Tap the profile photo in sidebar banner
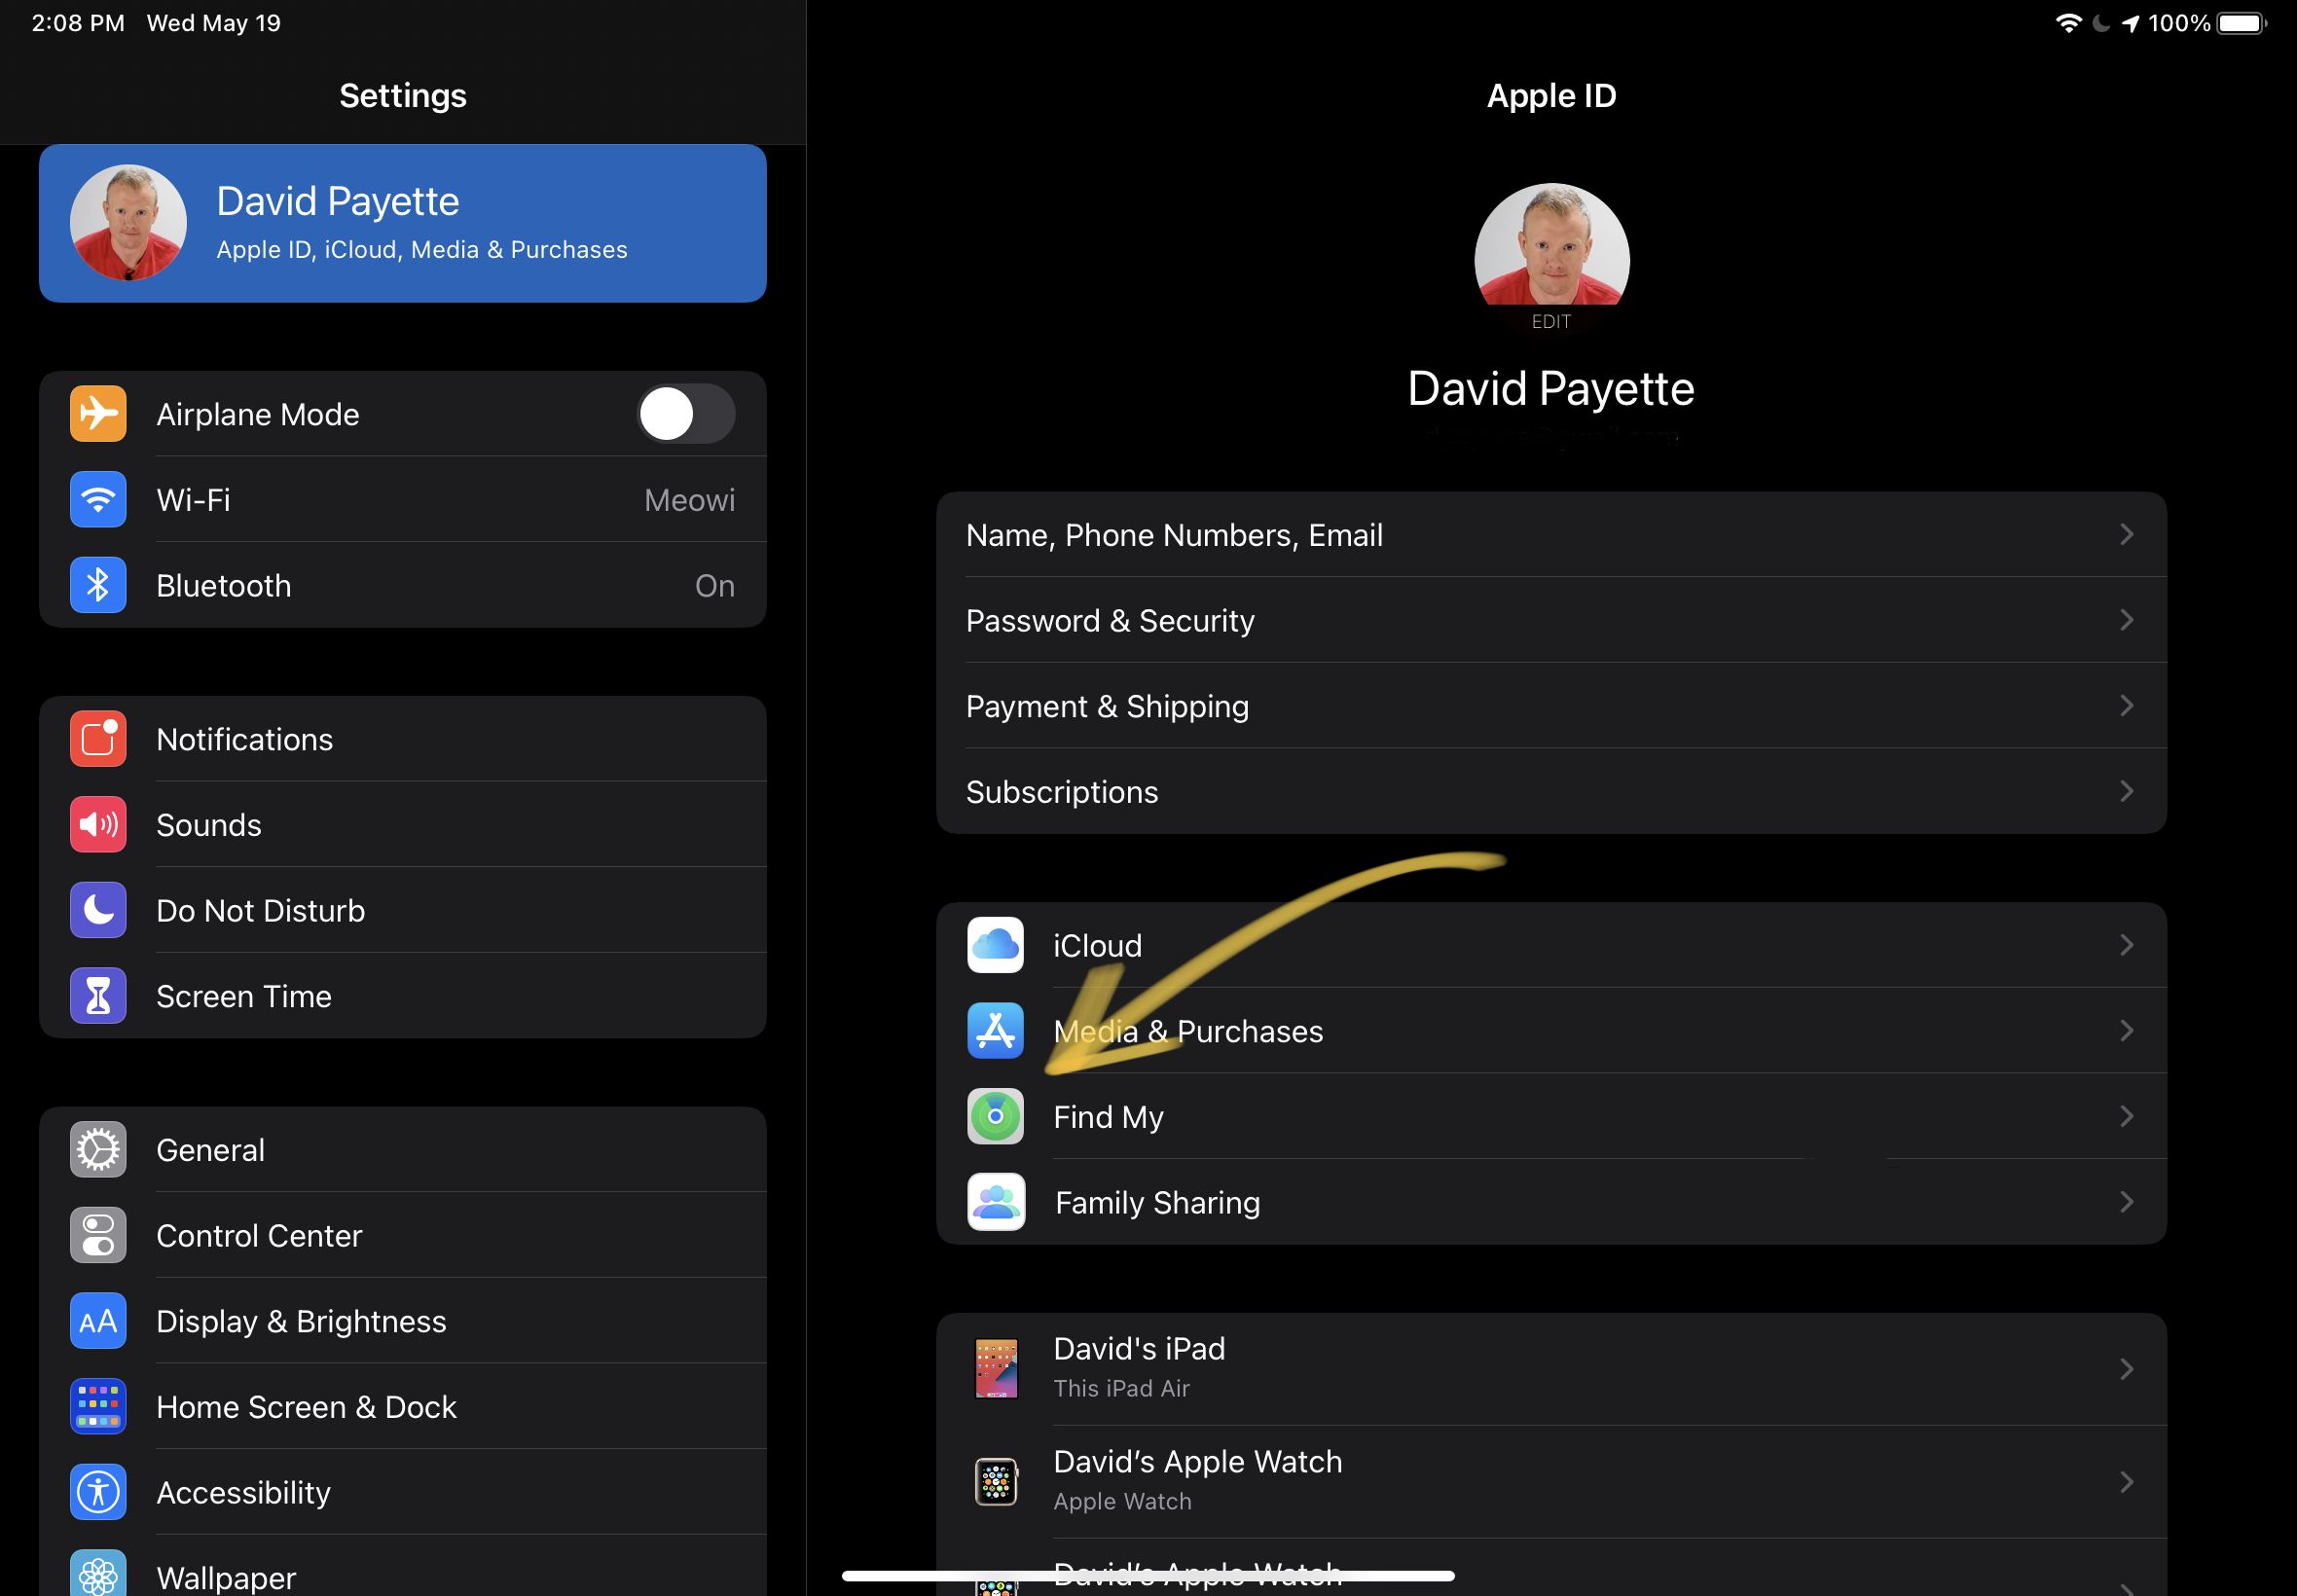The width and height of the screenshot is (2297, 1596). 128,223
